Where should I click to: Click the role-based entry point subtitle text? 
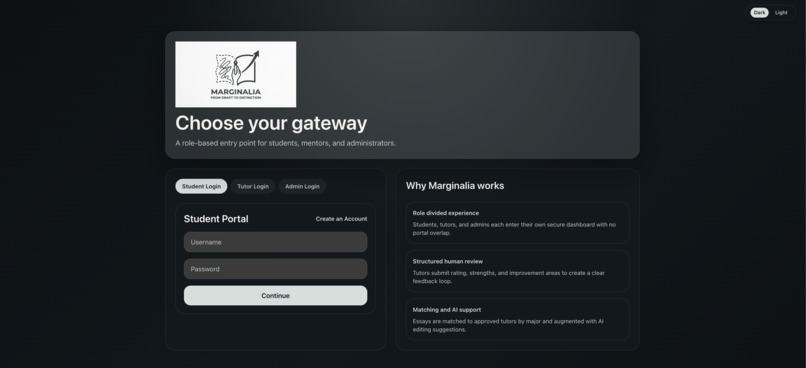(x=286, y=143)
